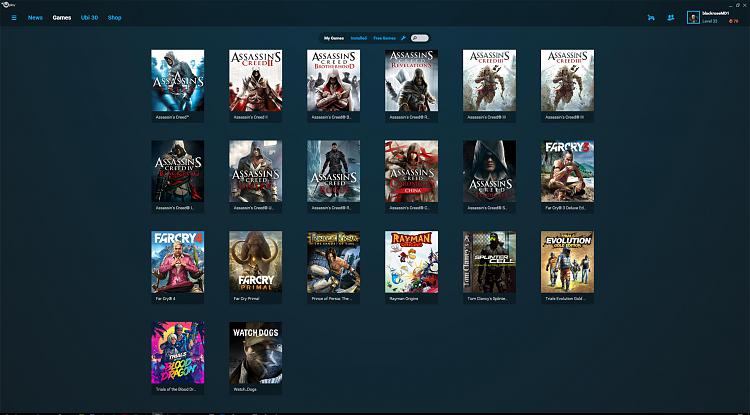This screenshot has height=415, width=750.
Task: Open the Assassin's Creed Unity cover
Action: click(255, 171)
